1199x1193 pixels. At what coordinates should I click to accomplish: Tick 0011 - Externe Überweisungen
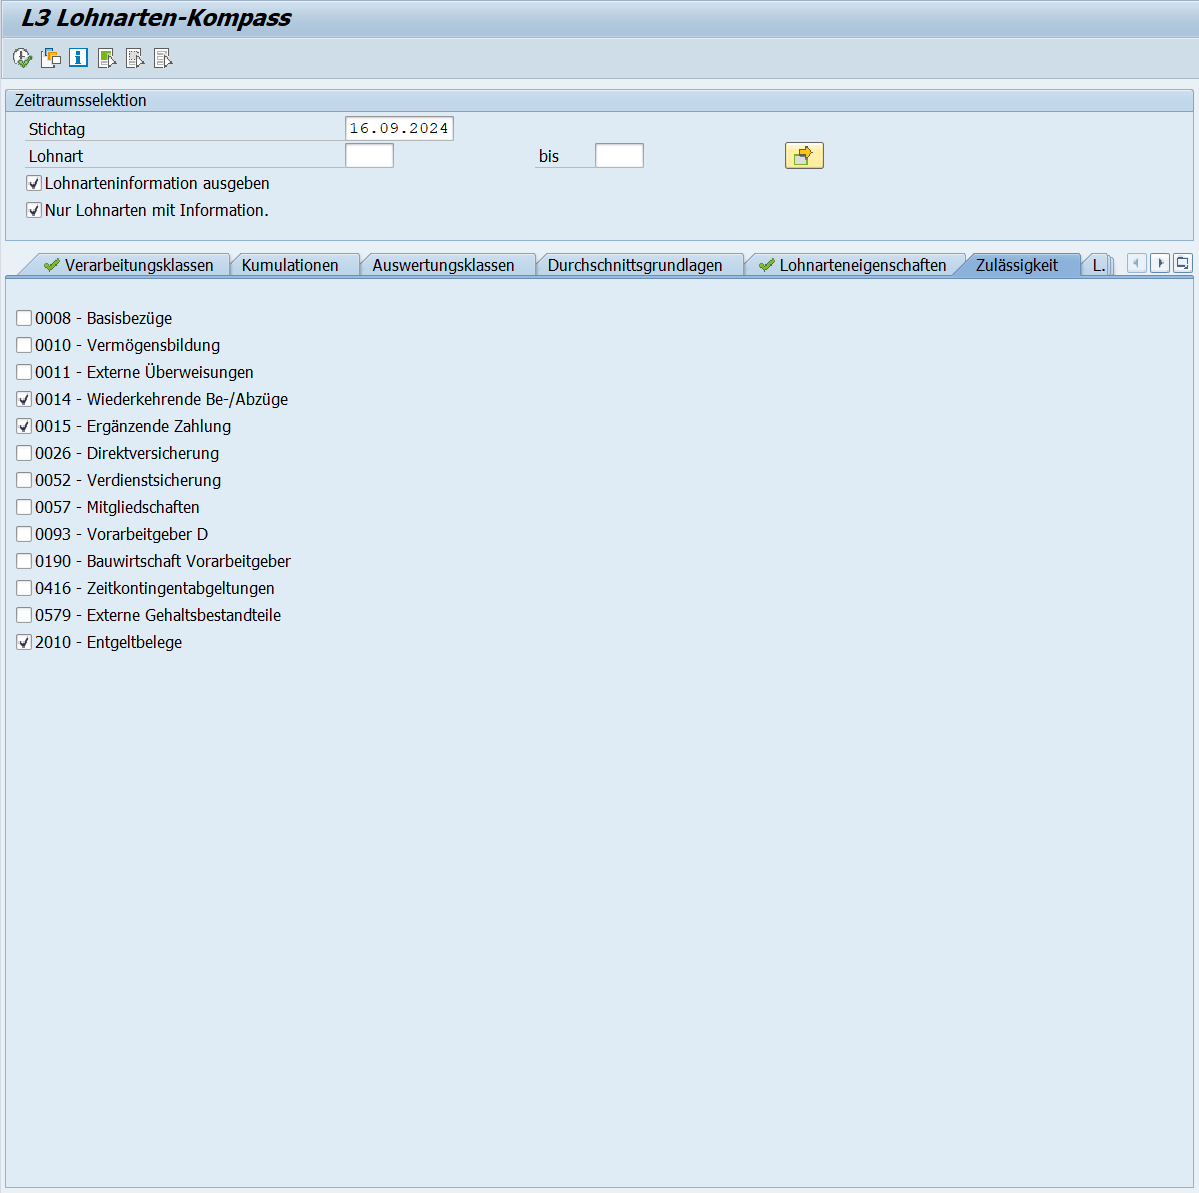(24, 372)
